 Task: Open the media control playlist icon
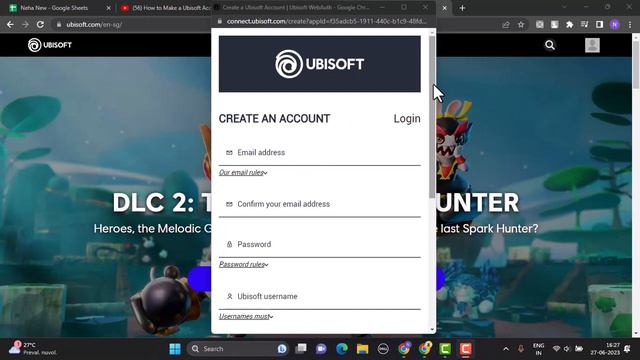click(x=584, y=24)
